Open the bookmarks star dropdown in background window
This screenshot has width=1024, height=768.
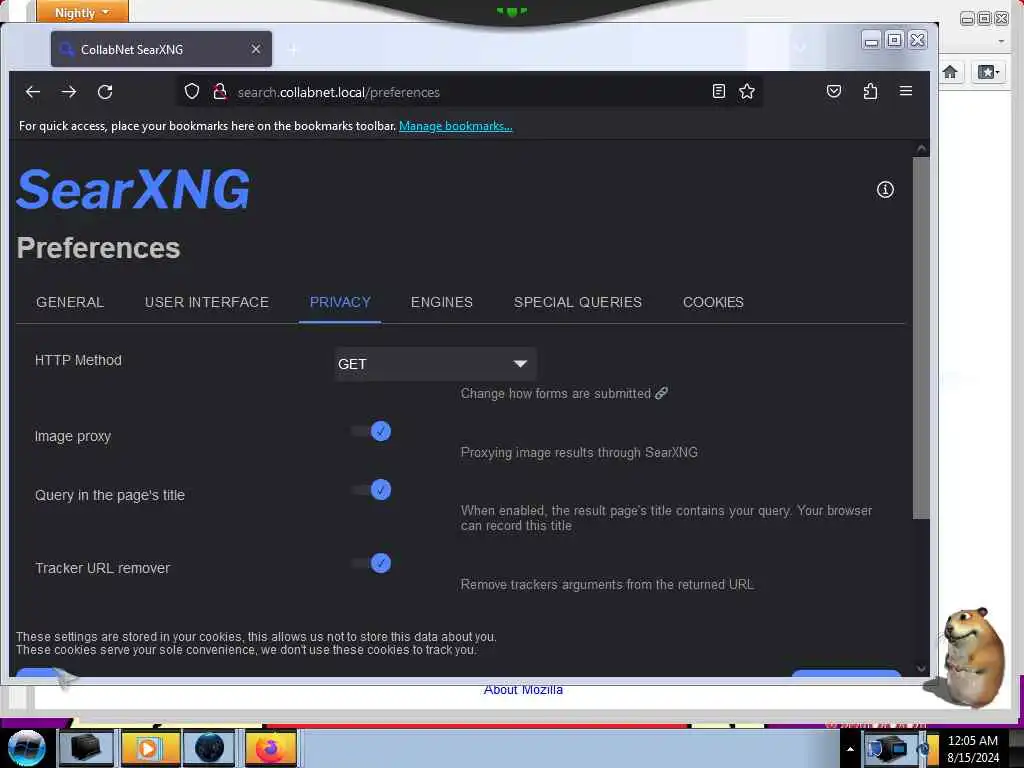click(x=988, y=72)
